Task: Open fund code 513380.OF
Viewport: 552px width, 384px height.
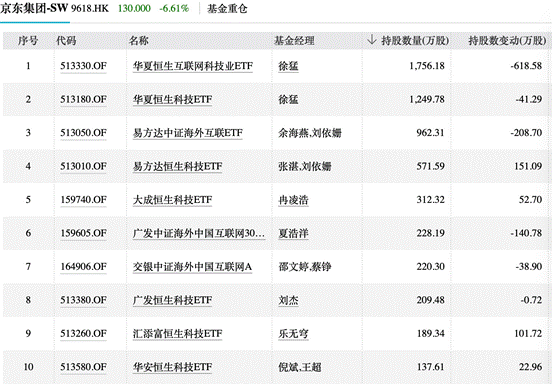Action: pos(83,300)
